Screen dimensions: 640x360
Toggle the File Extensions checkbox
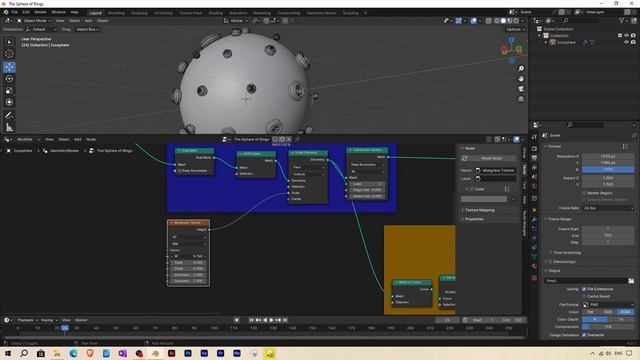[584, 289]
